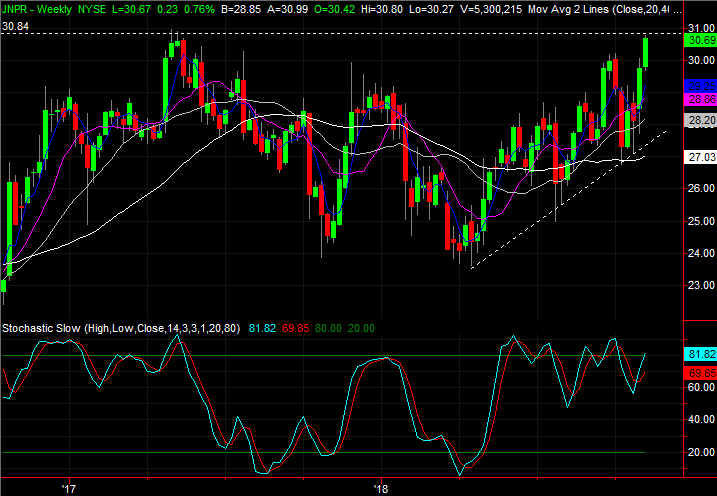Click the green 30.69 last price tag

[x=698, y=40]
